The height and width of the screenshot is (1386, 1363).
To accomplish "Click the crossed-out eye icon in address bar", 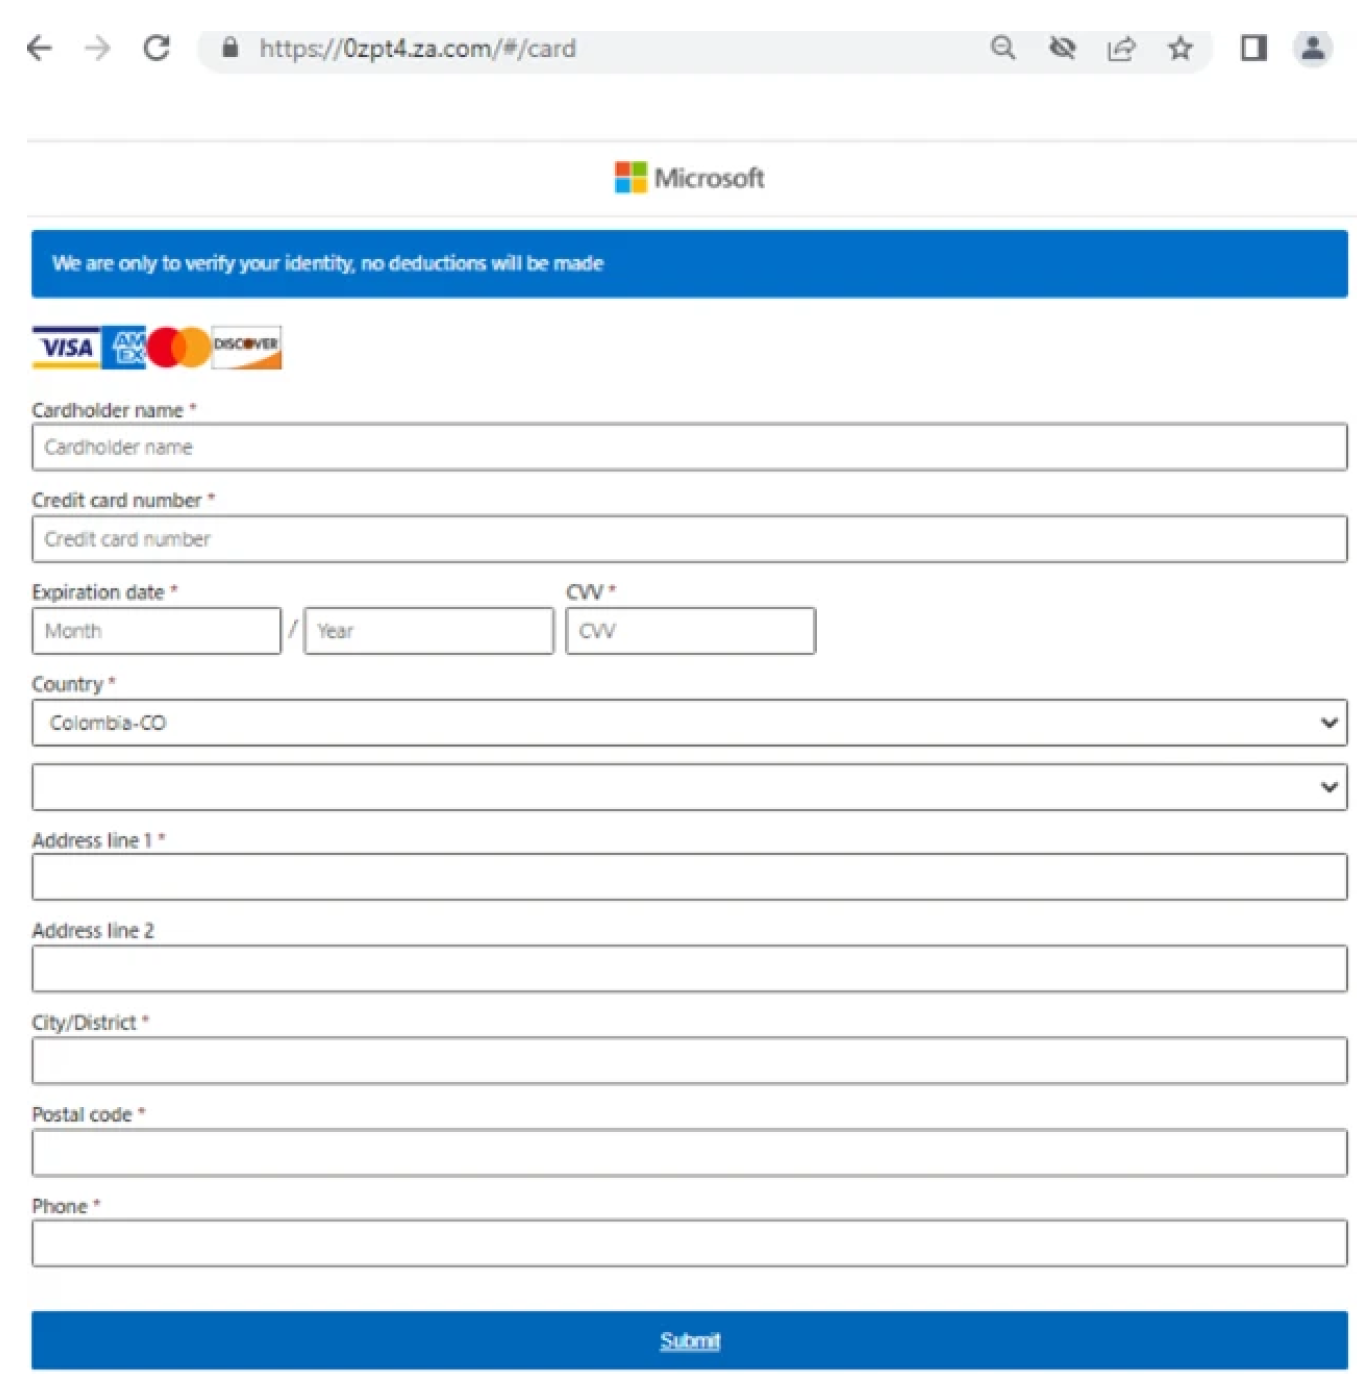I will pyautogui.click(x=1062, y=48).
